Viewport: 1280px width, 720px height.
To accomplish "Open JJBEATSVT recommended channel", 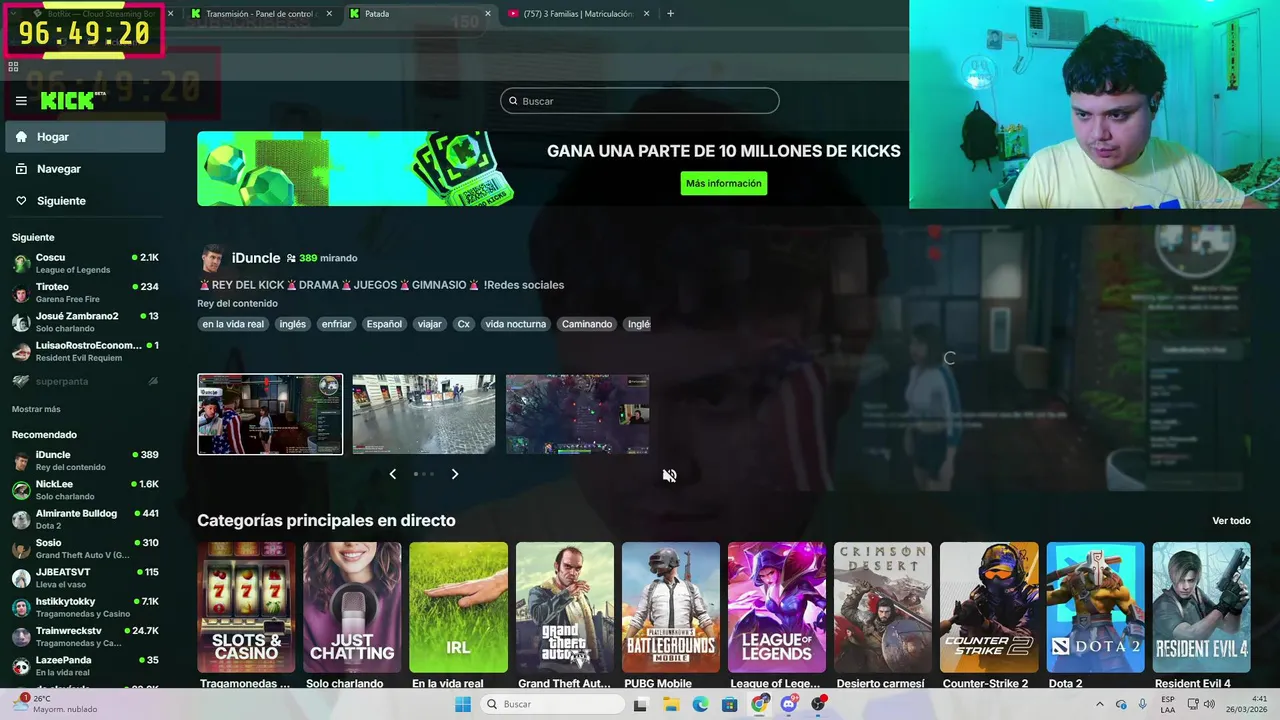I will [x=85, y=578].
